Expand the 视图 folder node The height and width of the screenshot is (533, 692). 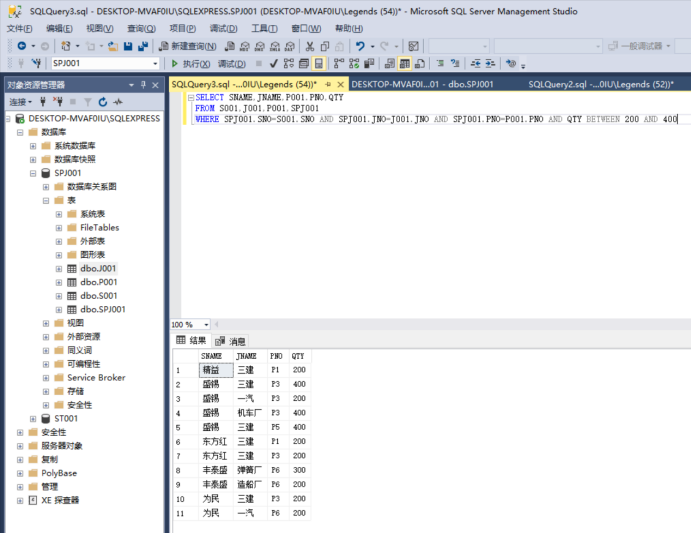46,323
